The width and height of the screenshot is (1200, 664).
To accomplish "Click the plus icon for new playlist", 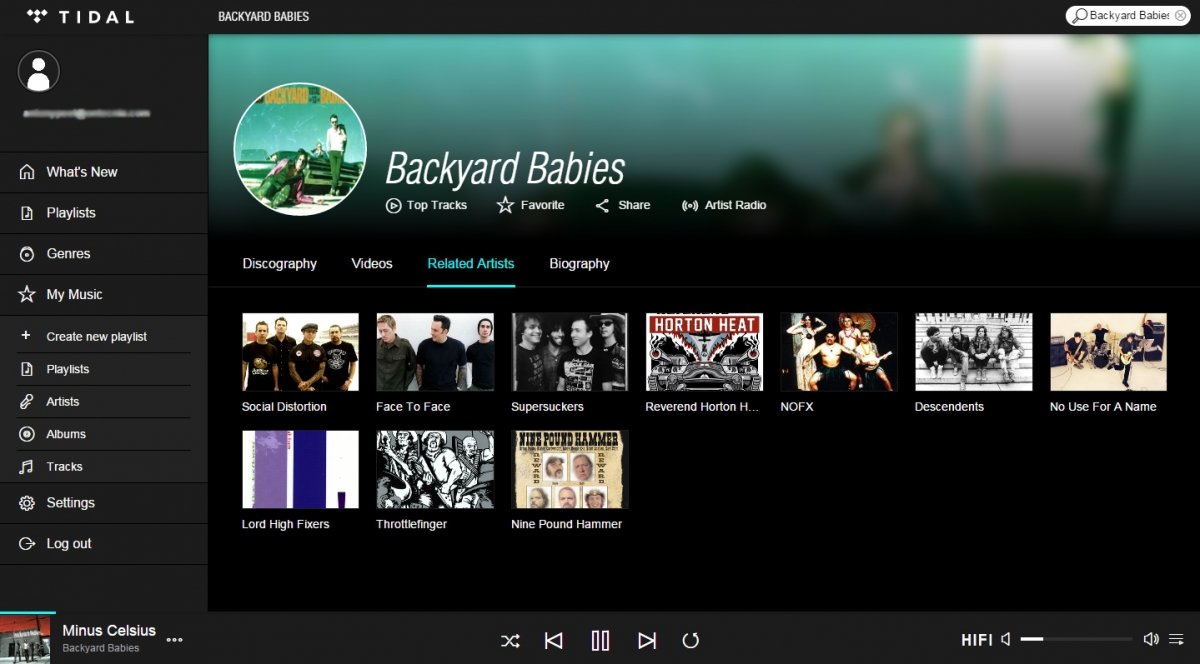I will pos(26,336).
